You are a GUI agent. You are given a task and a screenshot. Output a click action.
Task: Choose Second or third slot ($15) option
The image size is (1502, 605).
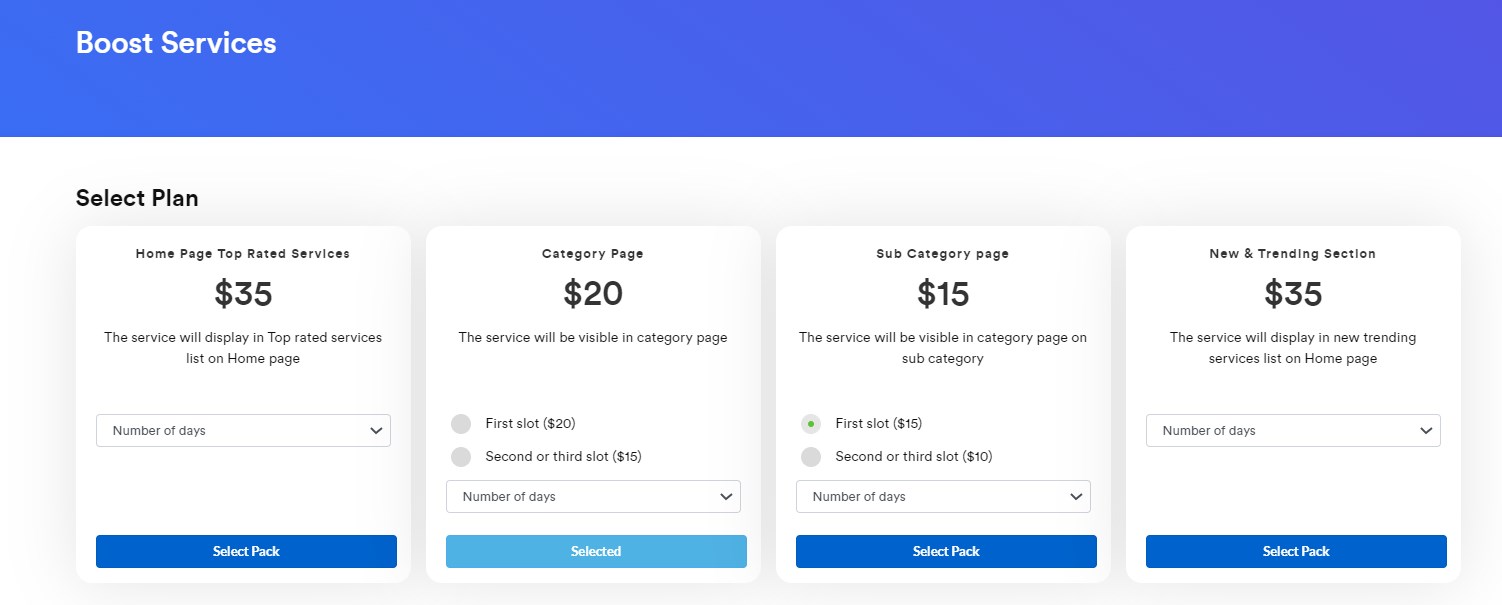tap(461, 457)
